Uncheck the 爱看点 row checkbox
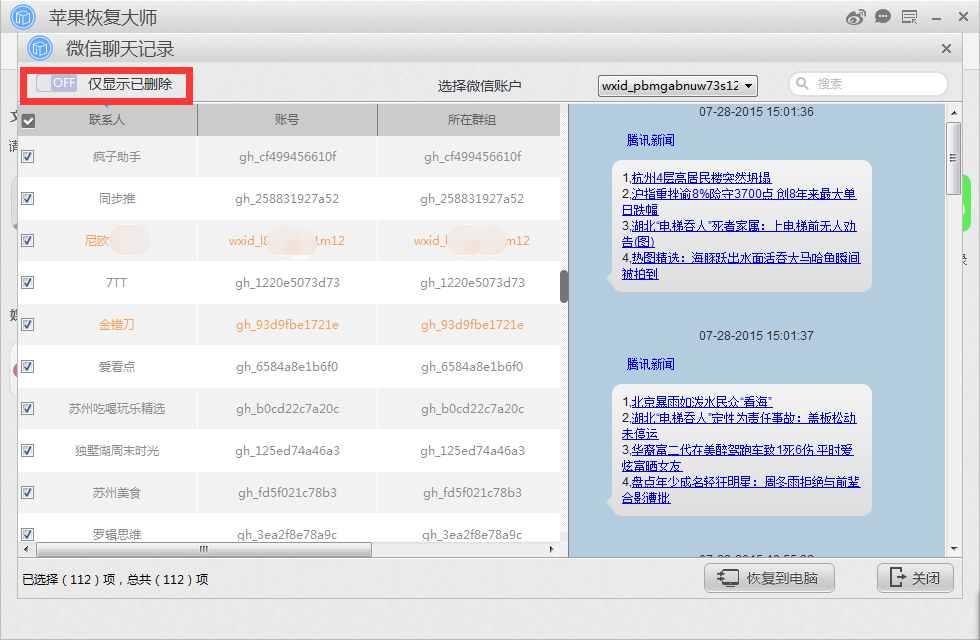Viewport: 980px width, 640px height. [28, 366]
